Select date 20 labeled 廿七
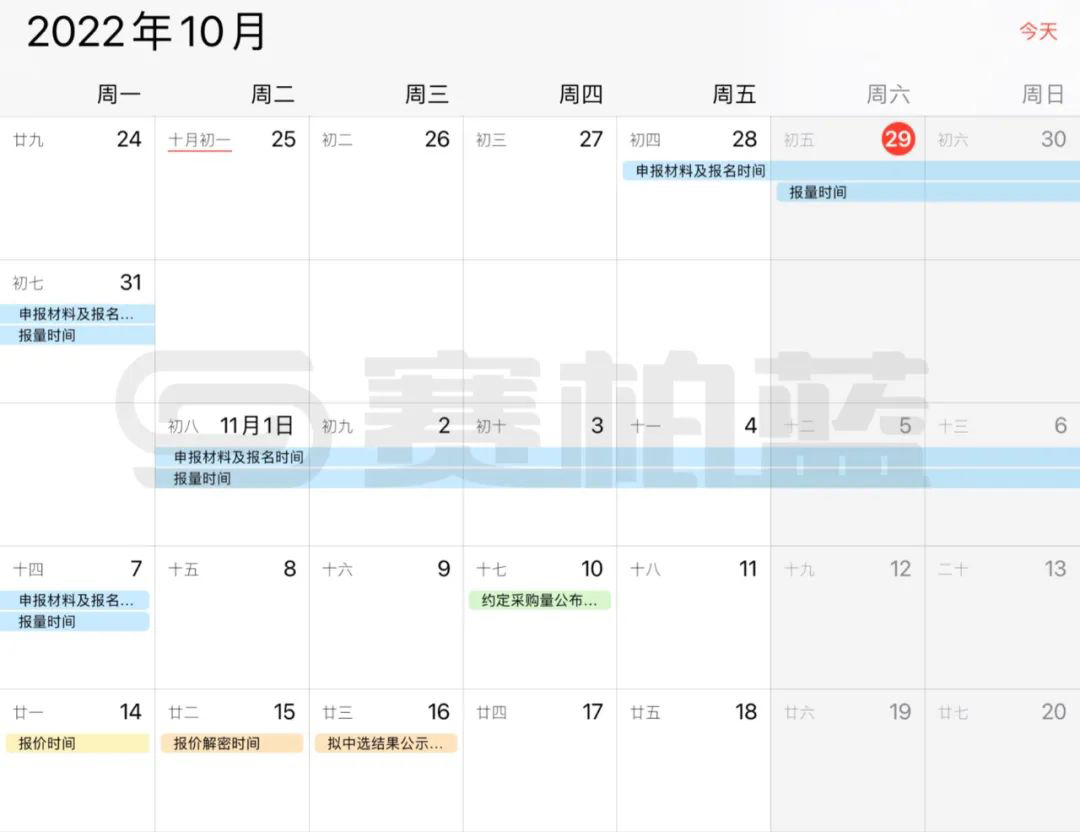Viewport: 1080px width, 832px height. click(1054, 711)
